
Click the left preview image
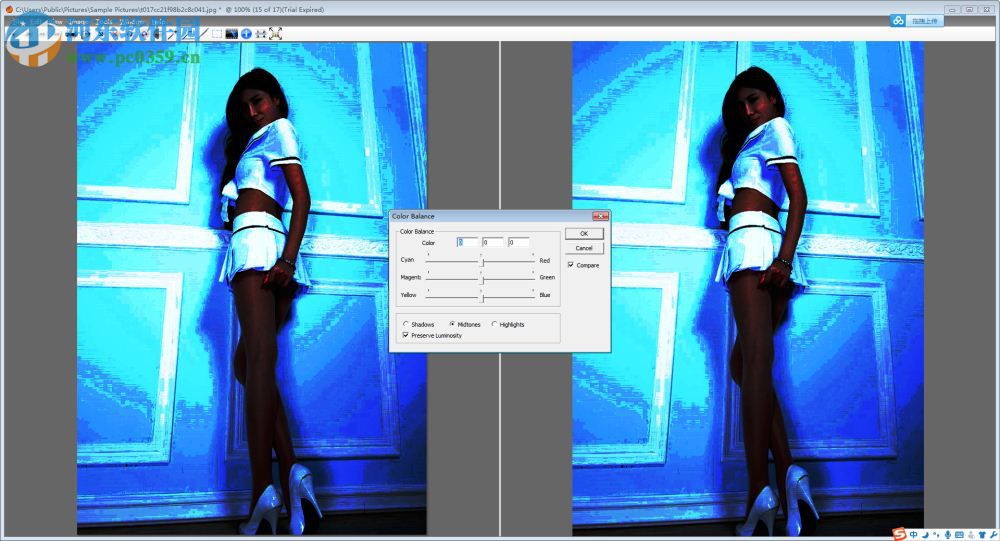click(252, 288)
